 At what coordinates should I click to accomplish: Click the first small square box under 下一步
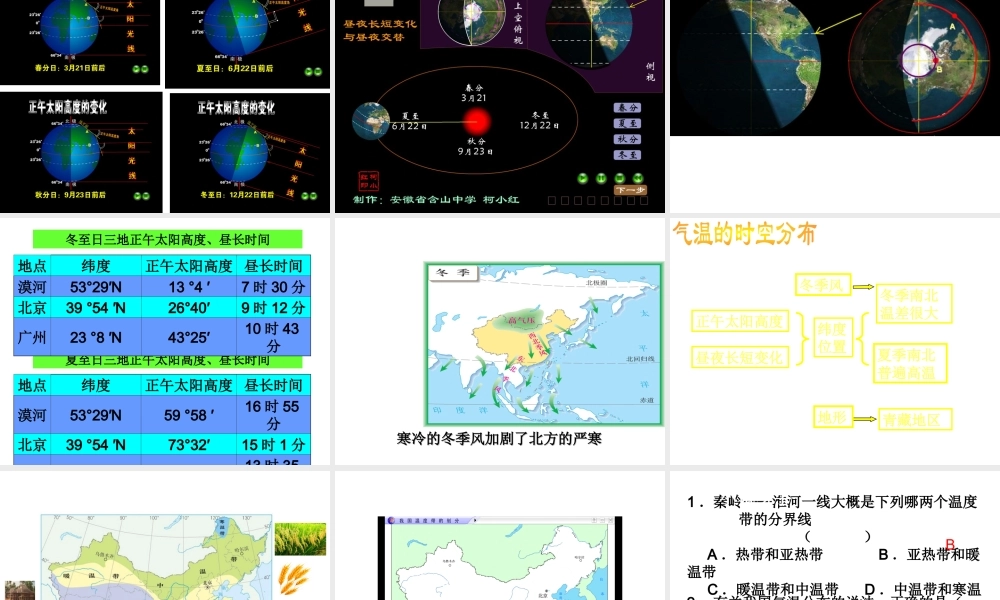(x=552, y=200)
